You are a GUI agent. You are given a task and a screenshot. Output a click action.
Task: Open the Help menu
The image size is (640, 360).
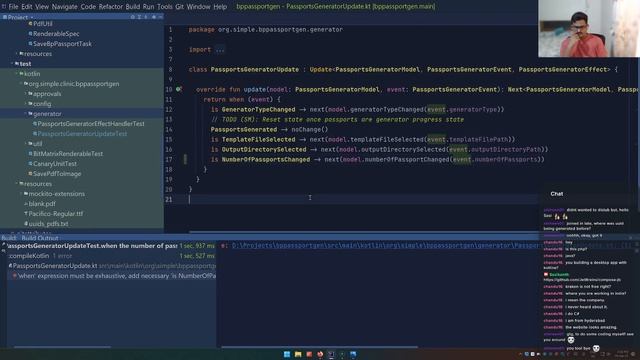220,7
